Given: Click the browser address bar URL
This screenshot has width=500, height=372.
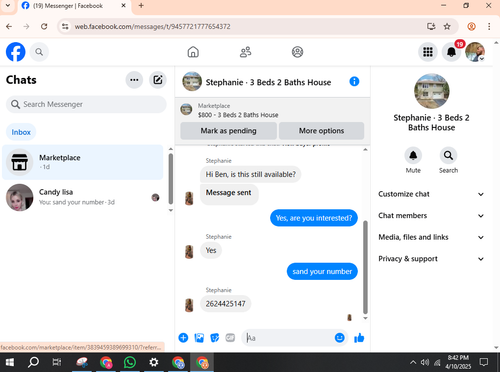Looking at the screenshot, I should tap(152, 26).
